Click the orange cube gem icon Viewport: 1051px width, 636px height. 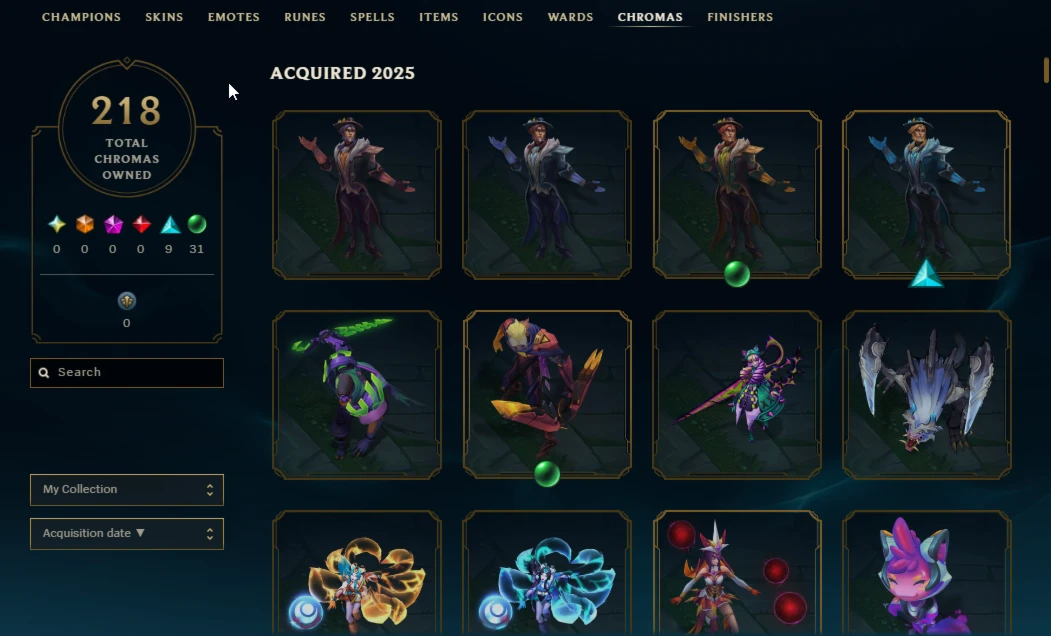pyautogui.click(x=85, y=224)
